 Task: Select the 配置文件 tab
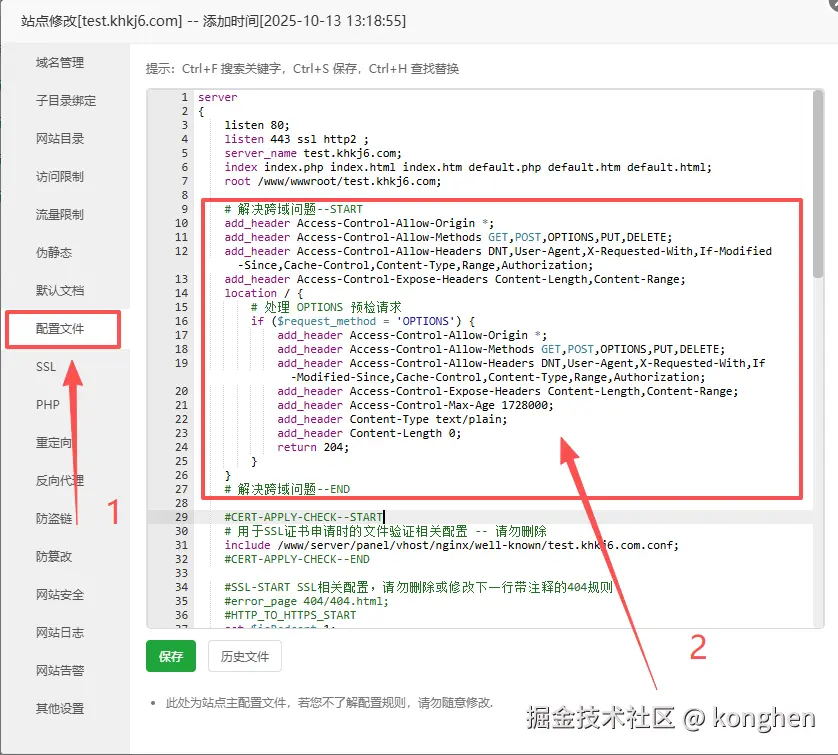(60, 329)
